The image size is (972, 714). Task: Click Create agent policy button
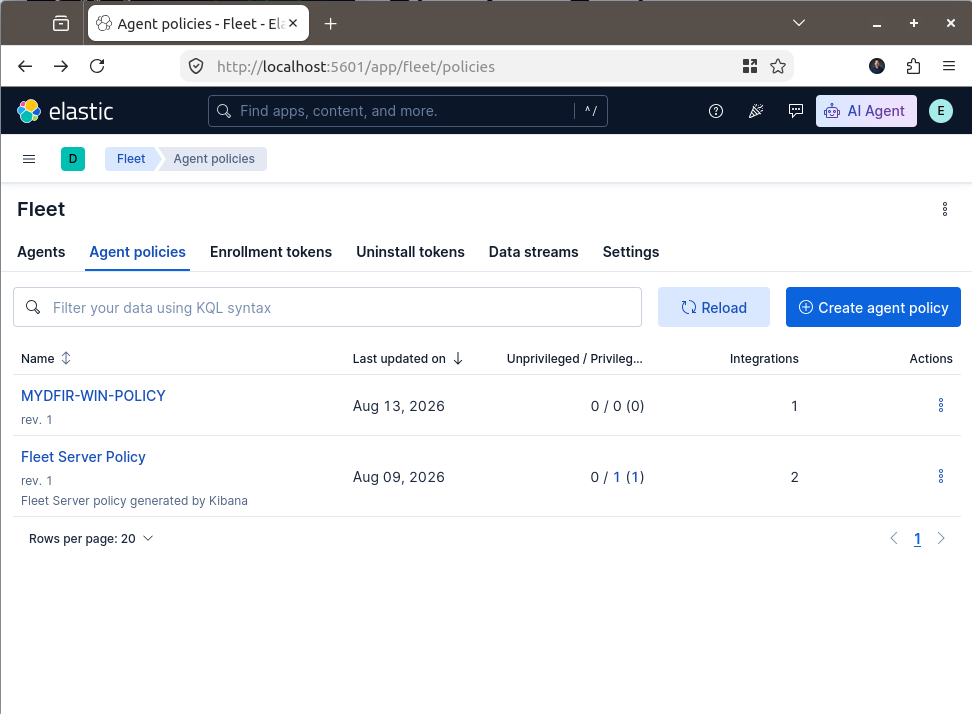[873, 307]
